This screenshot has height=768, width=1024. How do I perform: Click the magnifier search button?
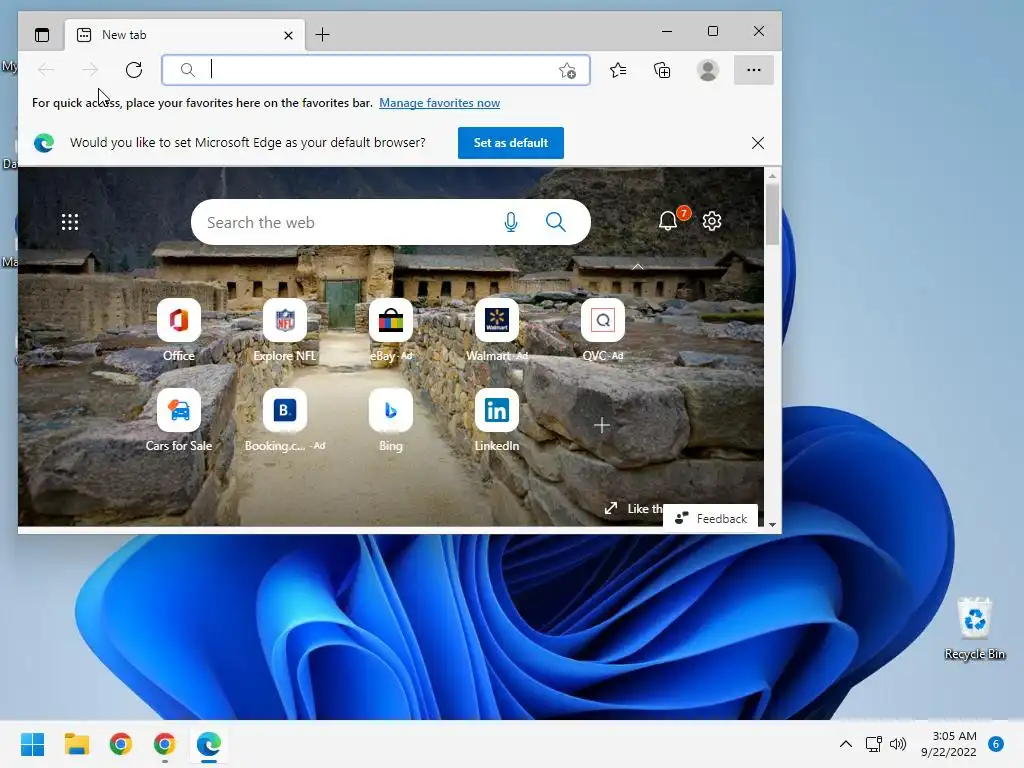tap(556, 222)
